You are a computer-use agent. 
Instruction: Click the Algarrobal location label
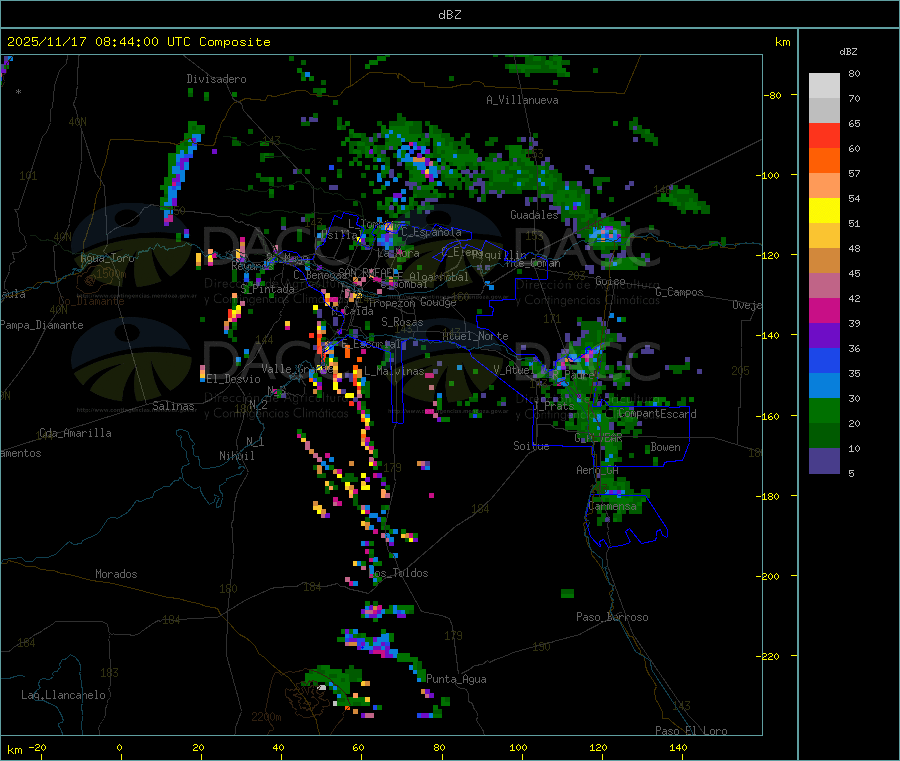(439, 277)
